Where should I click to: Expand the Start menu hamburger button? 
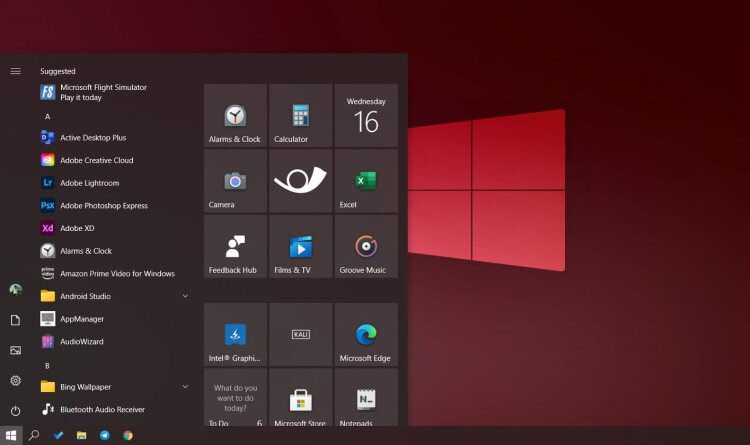pos(15,71)
